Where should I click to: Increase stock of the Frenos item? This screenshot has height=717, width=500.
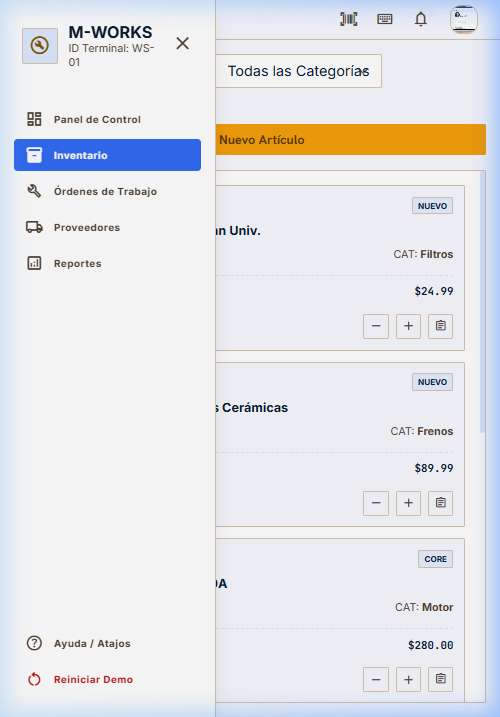coord(409,503)
